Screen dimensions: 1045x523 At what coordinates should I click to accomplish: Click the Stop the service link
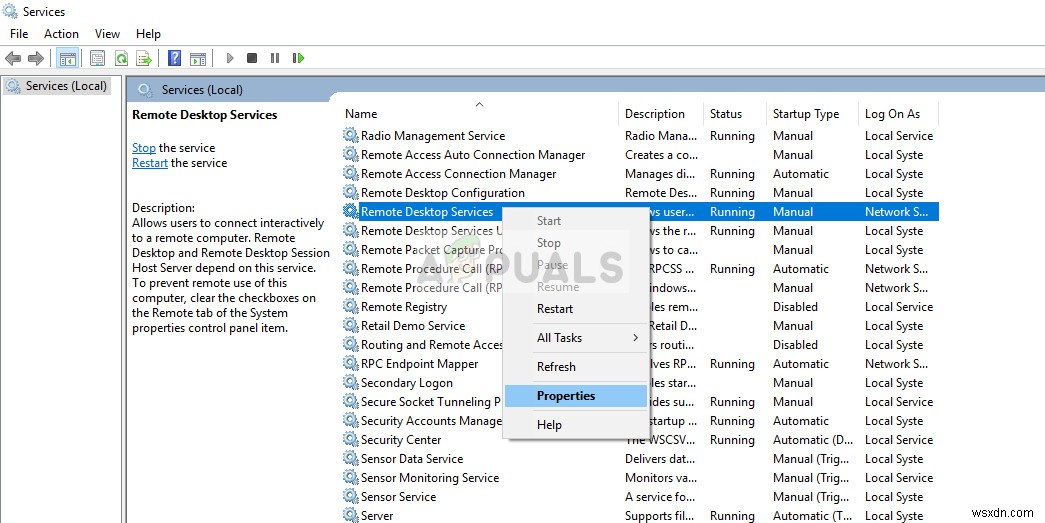[144, 148]
